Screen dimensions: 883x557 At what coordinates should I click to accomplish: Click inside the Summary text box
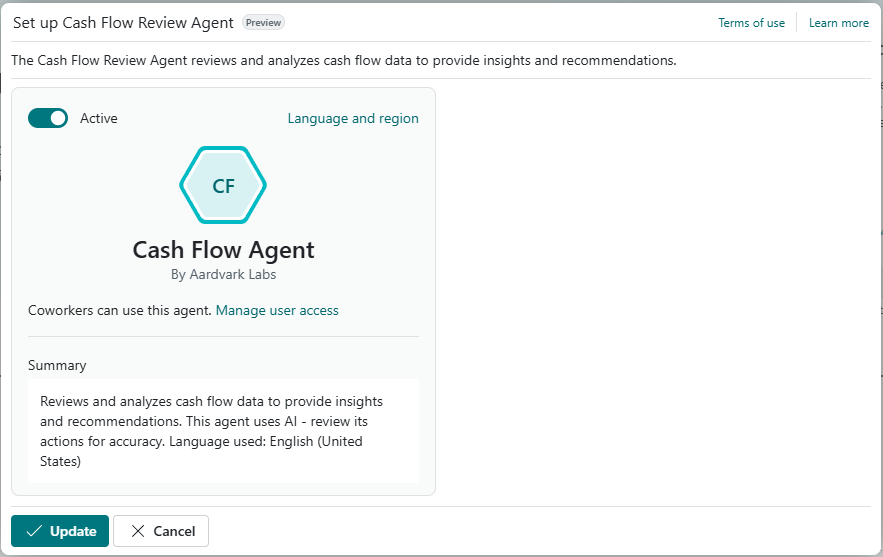point(223,431)
